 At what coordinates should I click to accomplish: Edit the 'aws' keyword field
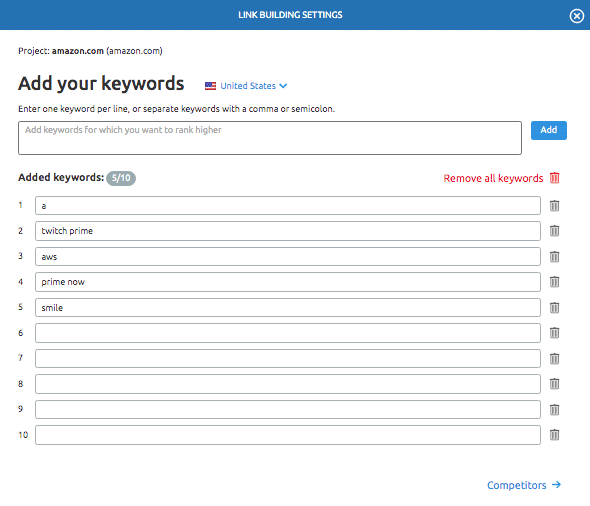pos(288,257)
